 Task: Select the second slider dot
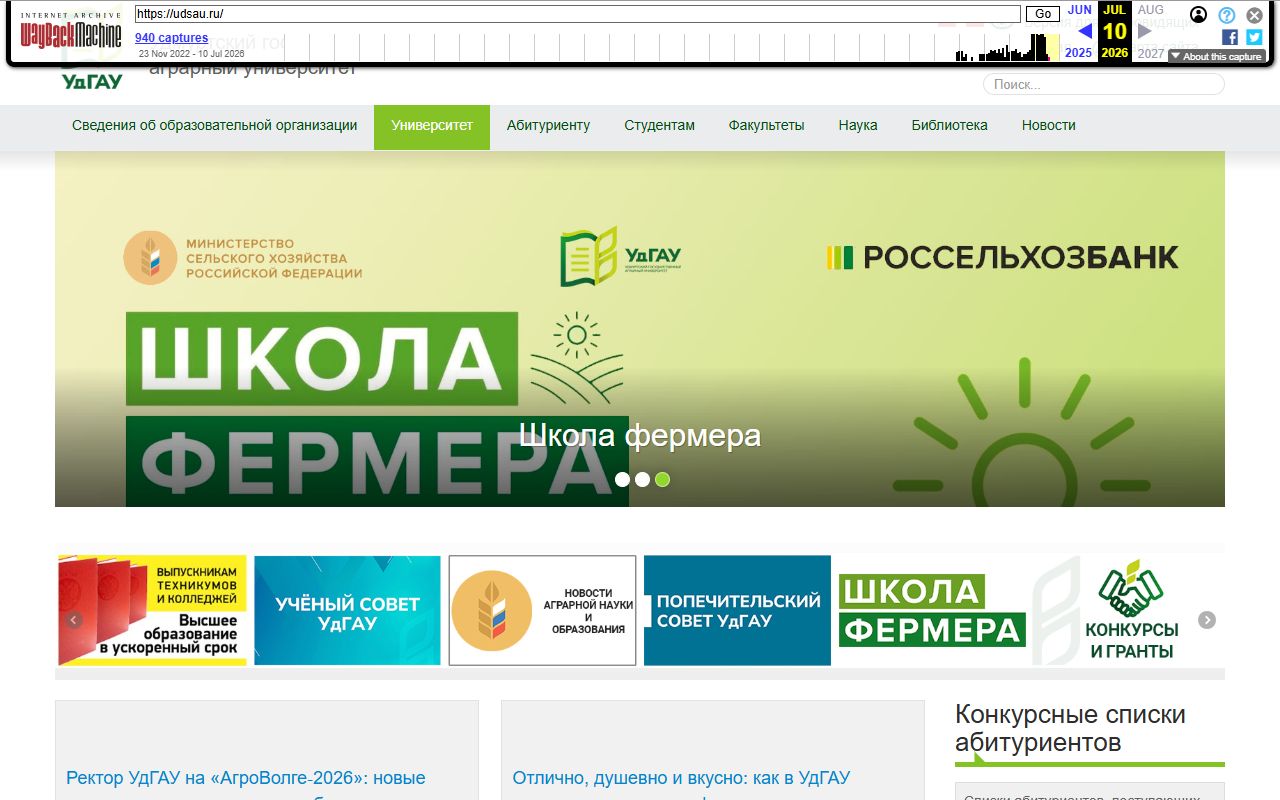coord(642,480)
